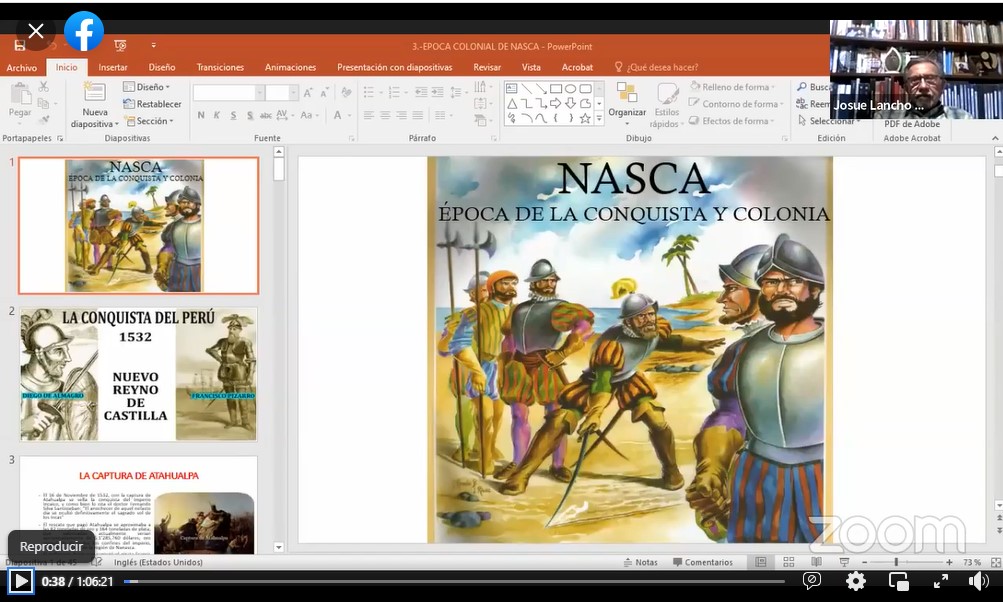Expand the Sección dropdown

click(149, 121)
